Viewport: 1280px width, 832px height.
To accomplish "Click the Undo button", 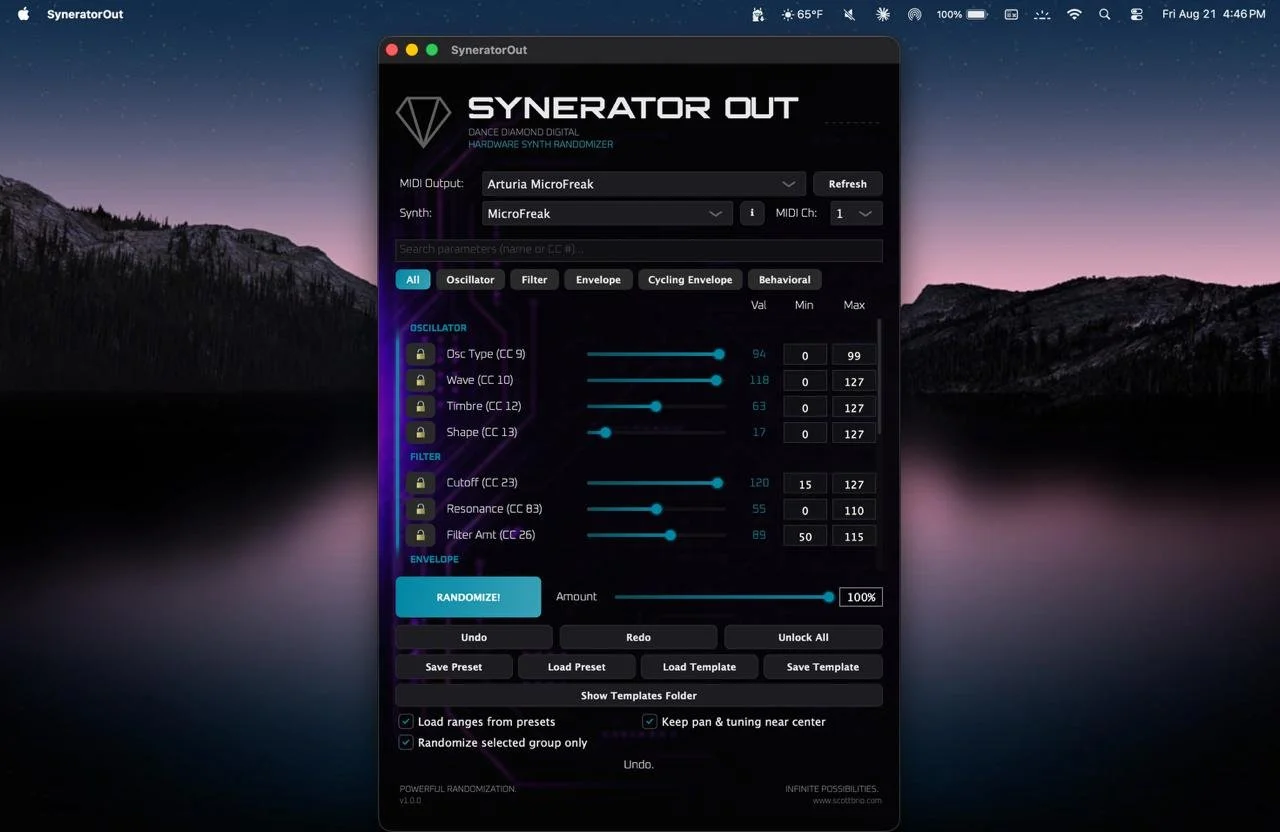I will point(474,637).
